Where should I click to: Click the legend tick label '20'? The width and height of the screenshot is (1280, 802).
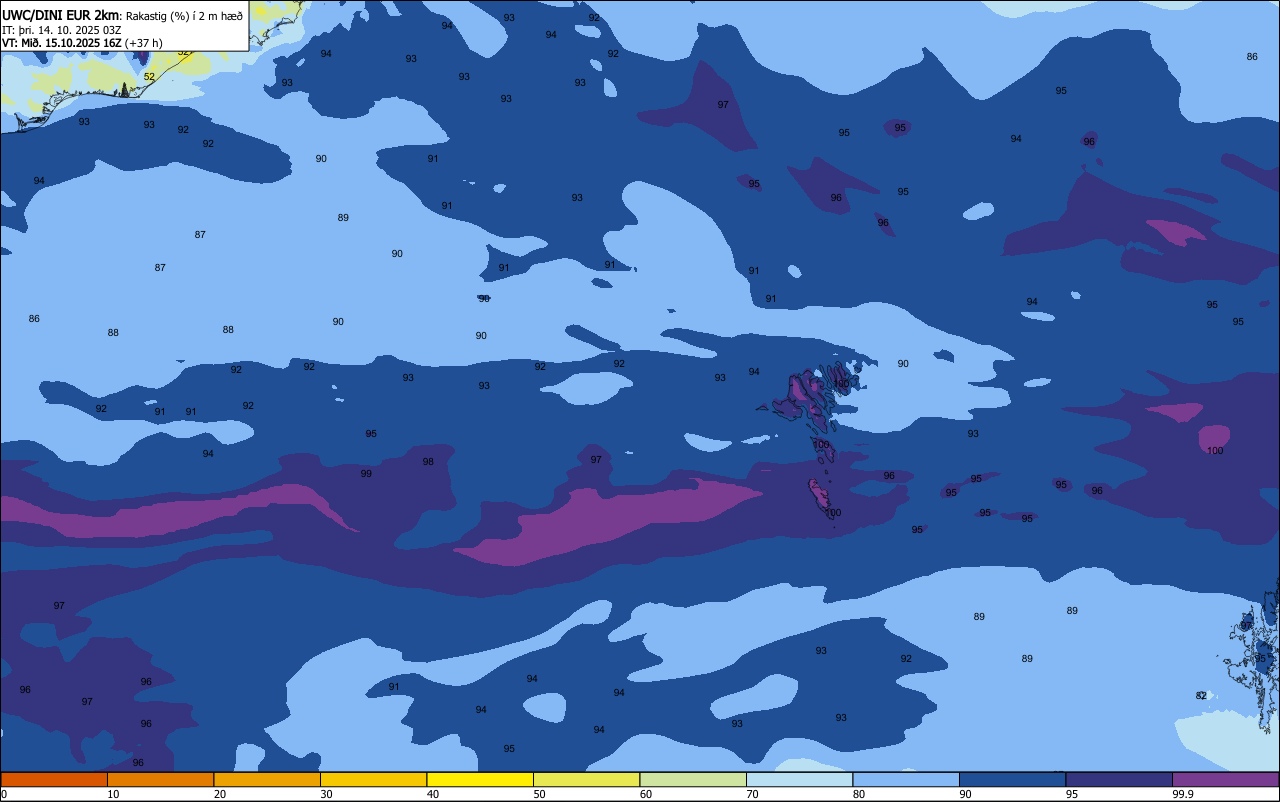click(x=220, y=794)
